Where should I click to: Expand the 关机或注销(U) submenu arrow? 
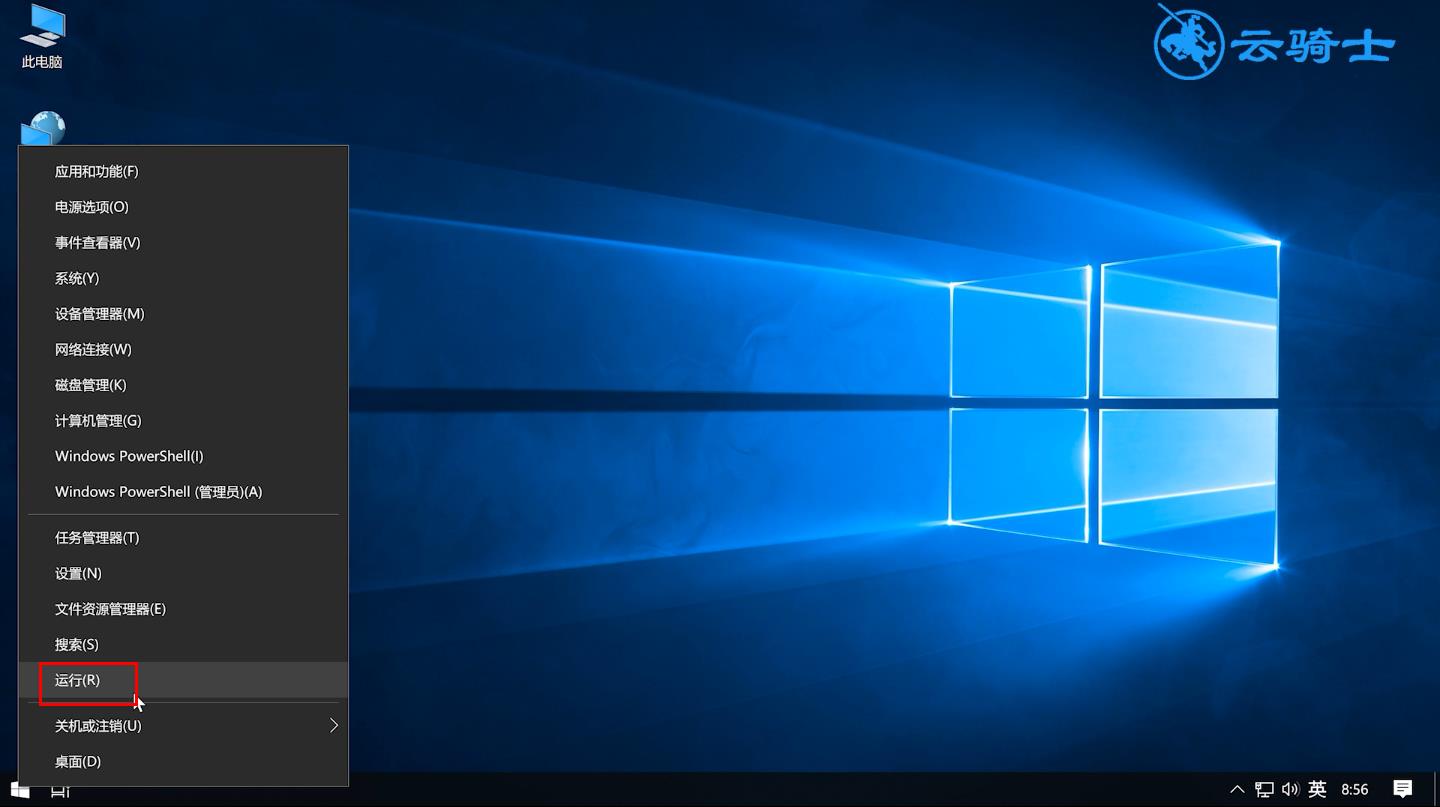pyautogui.click(x=334, y=725)
